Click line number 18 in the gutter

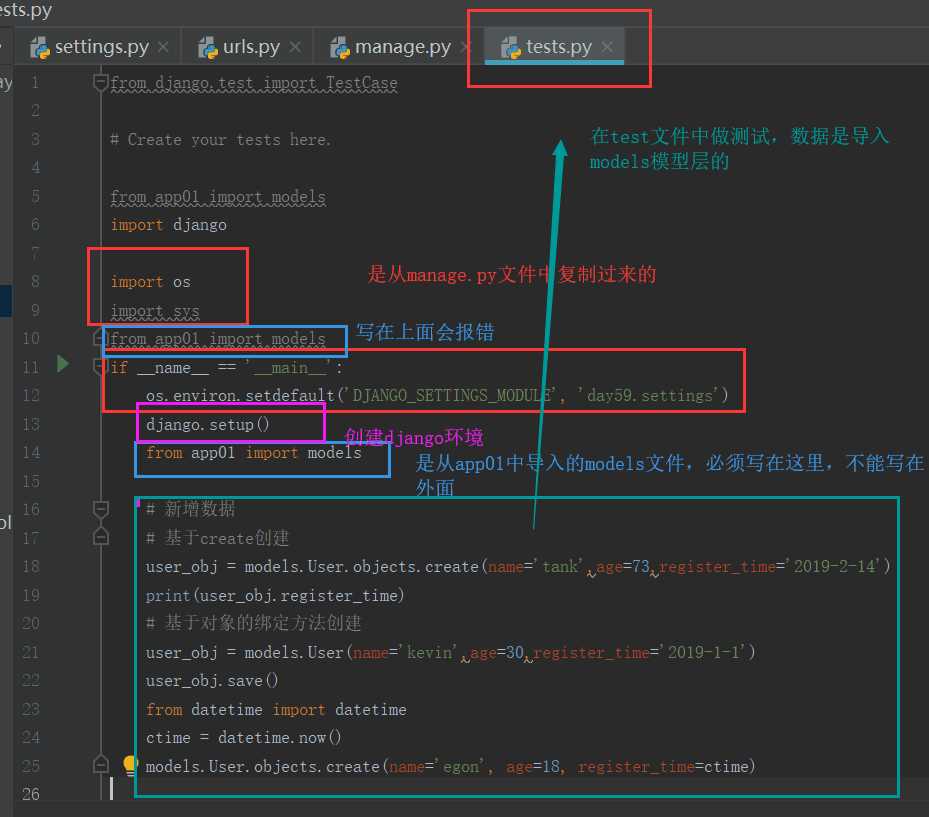[31, 566]
